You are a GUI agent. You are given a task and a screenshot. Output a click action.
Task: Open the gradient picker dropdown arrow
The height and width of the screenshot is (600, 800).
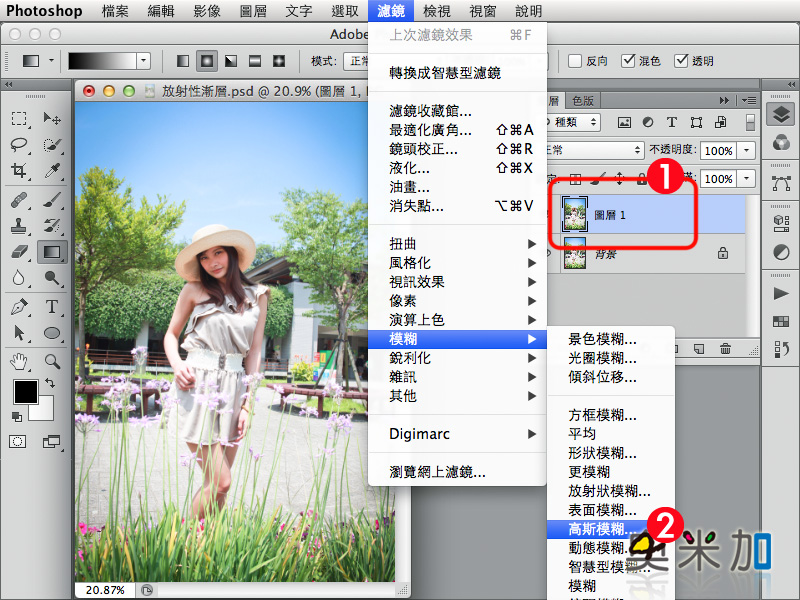coord(143,61)
